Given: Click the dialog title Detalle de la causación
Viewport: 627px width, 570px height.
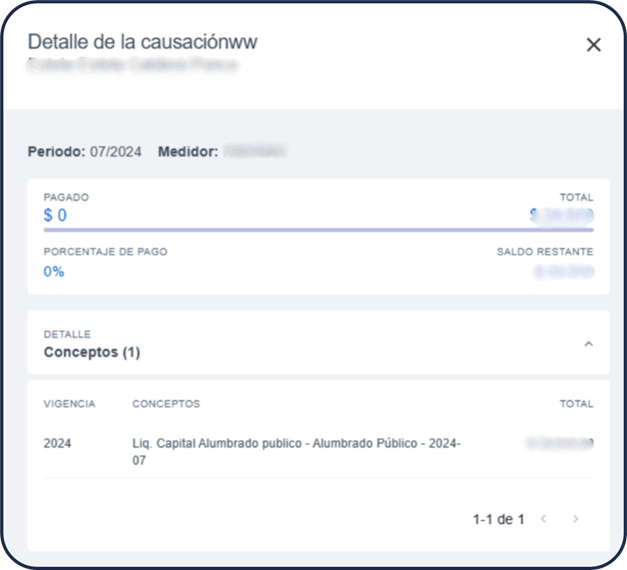Looking at the screenshot, I should pyautogui.click(x=142, y=41).
